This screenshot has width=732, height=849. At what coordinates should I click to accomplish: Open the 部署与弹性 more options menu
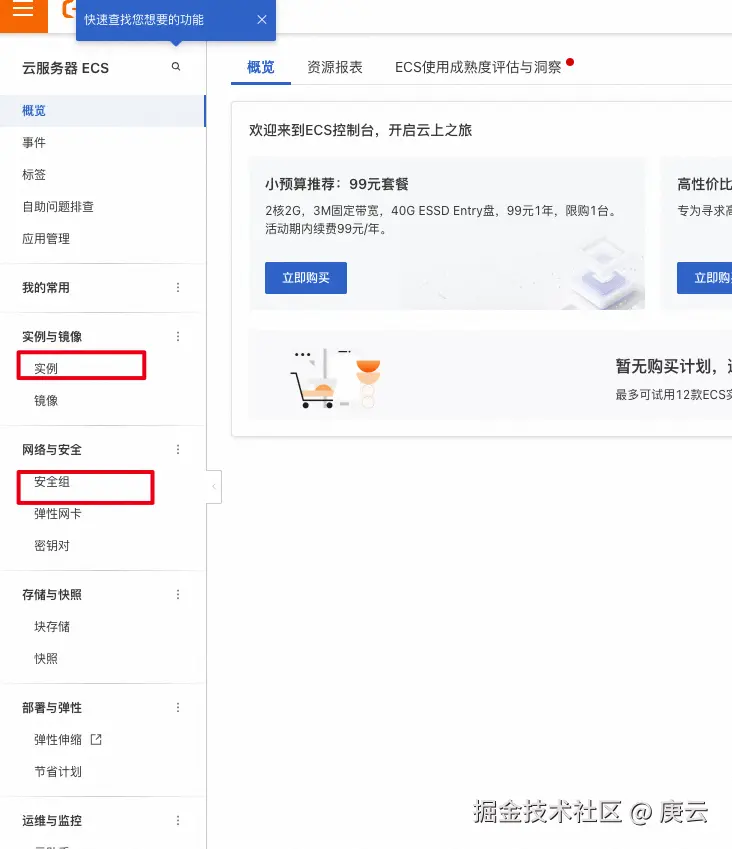coord(178,708)
